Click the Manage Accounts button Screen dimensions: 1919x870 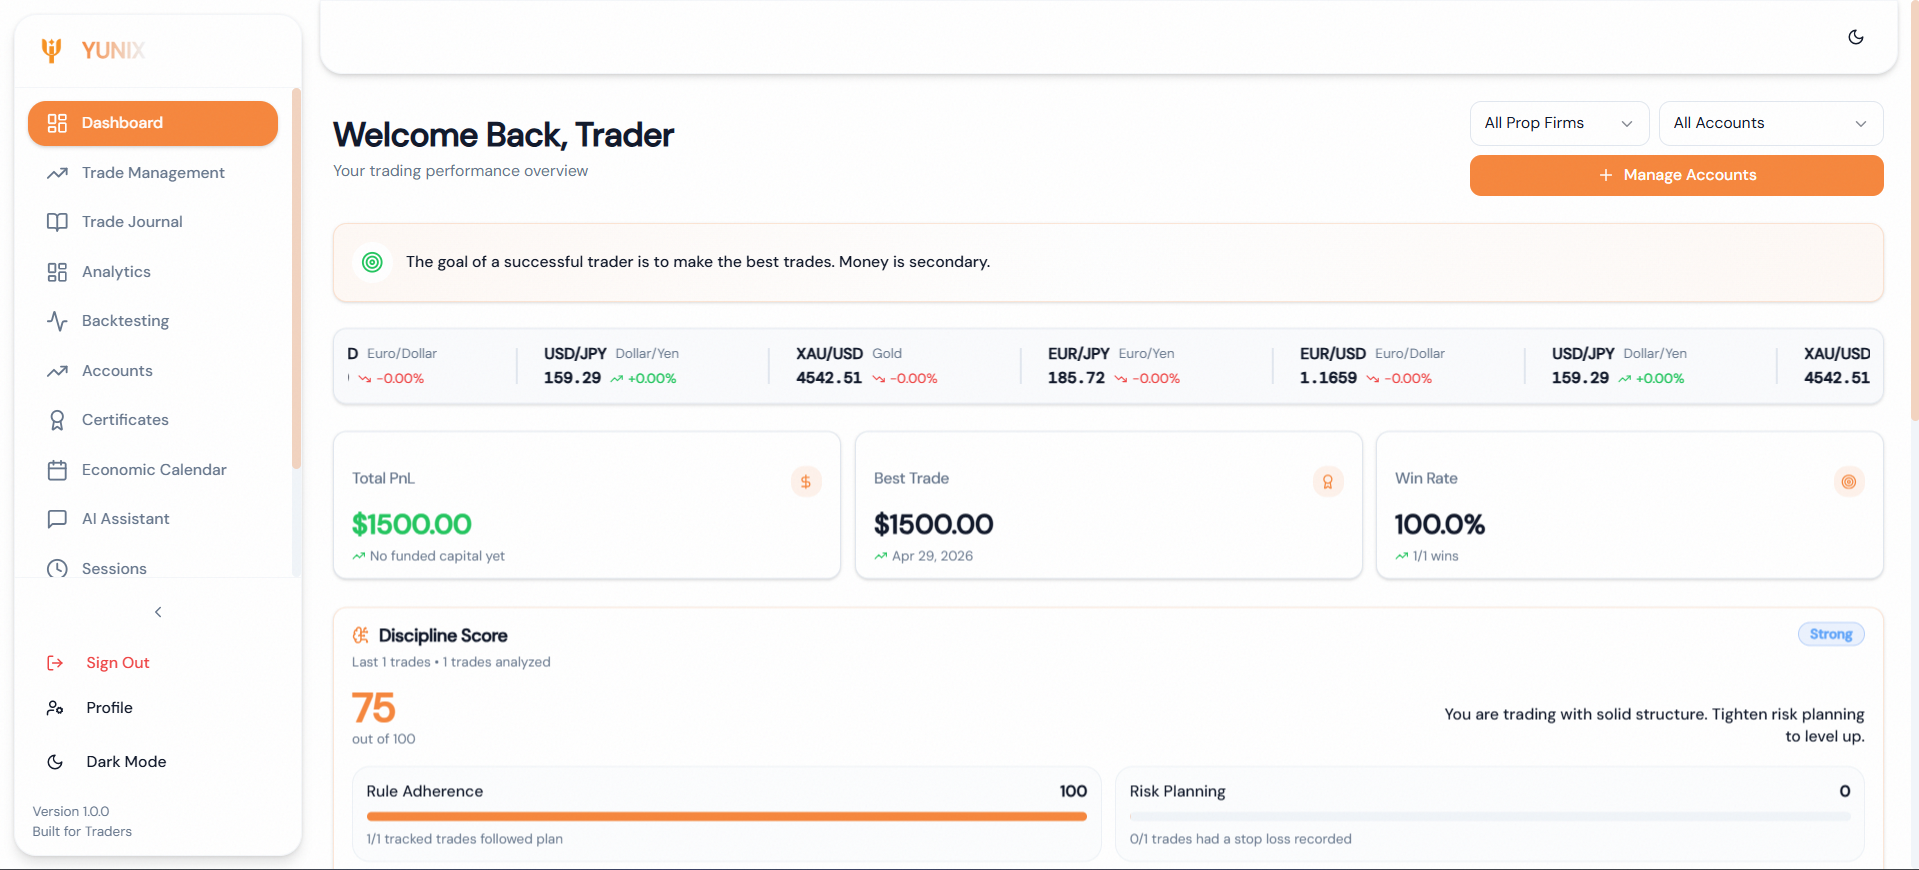(1677, 175)
